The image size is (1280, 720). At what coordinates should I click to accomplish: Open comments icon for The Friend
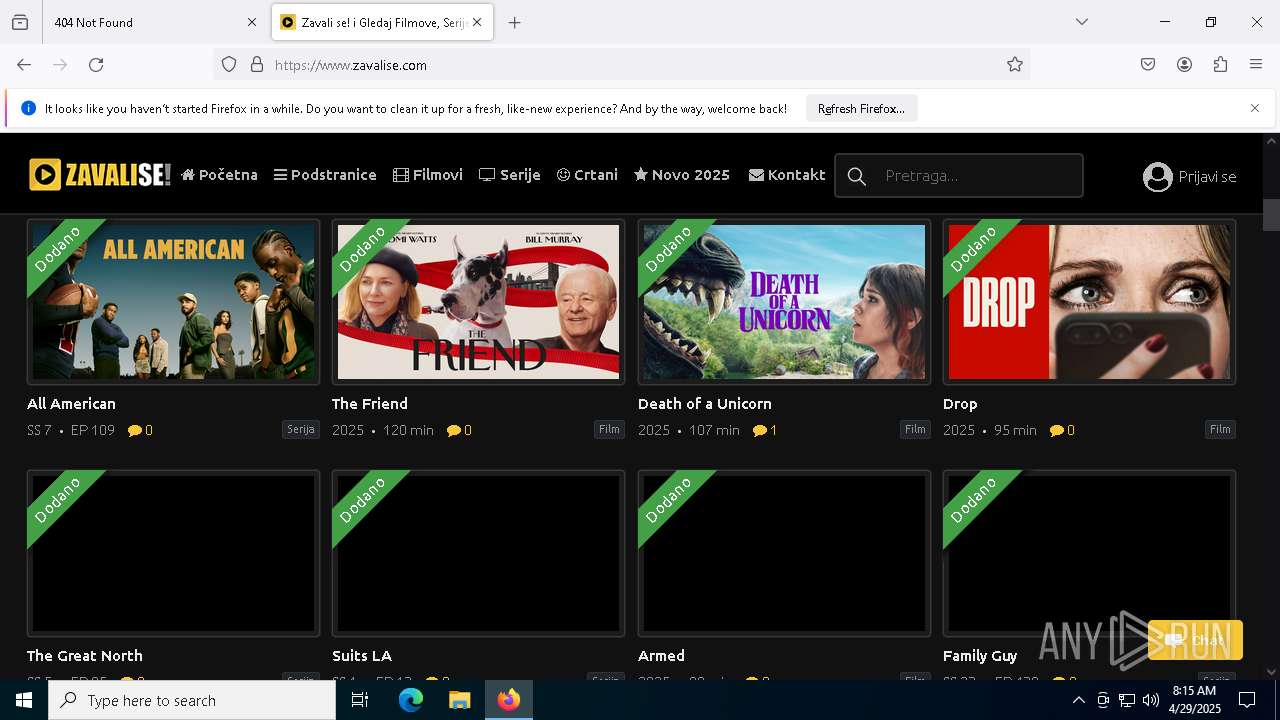(454, 431)
